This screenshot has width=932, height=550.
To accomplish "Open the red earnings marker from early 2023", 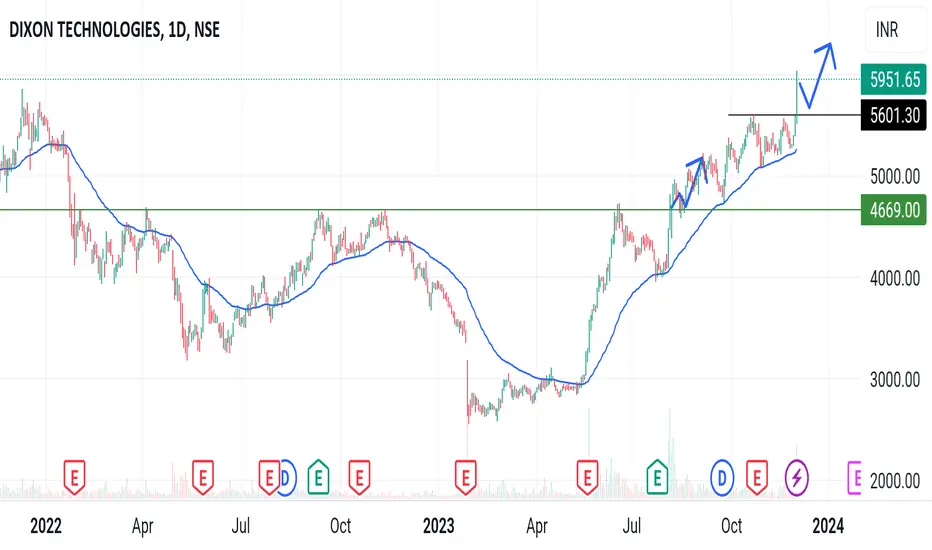I will click(465, 477).
